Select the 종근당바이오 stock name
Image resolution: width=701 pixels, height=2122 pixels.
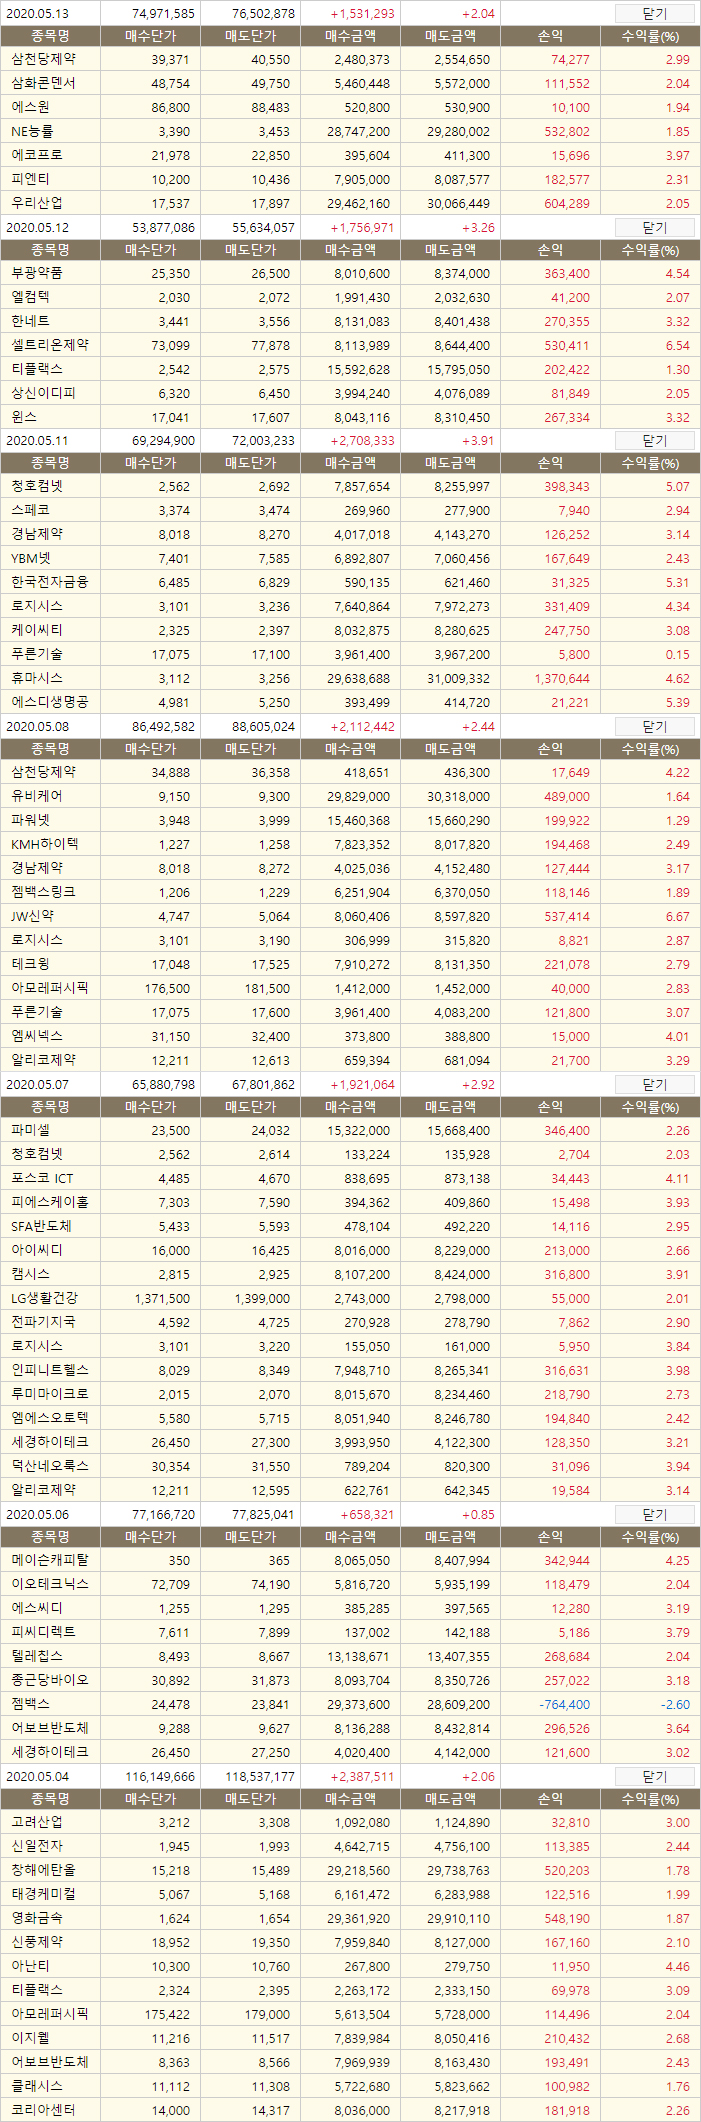tap(50, 1679)
